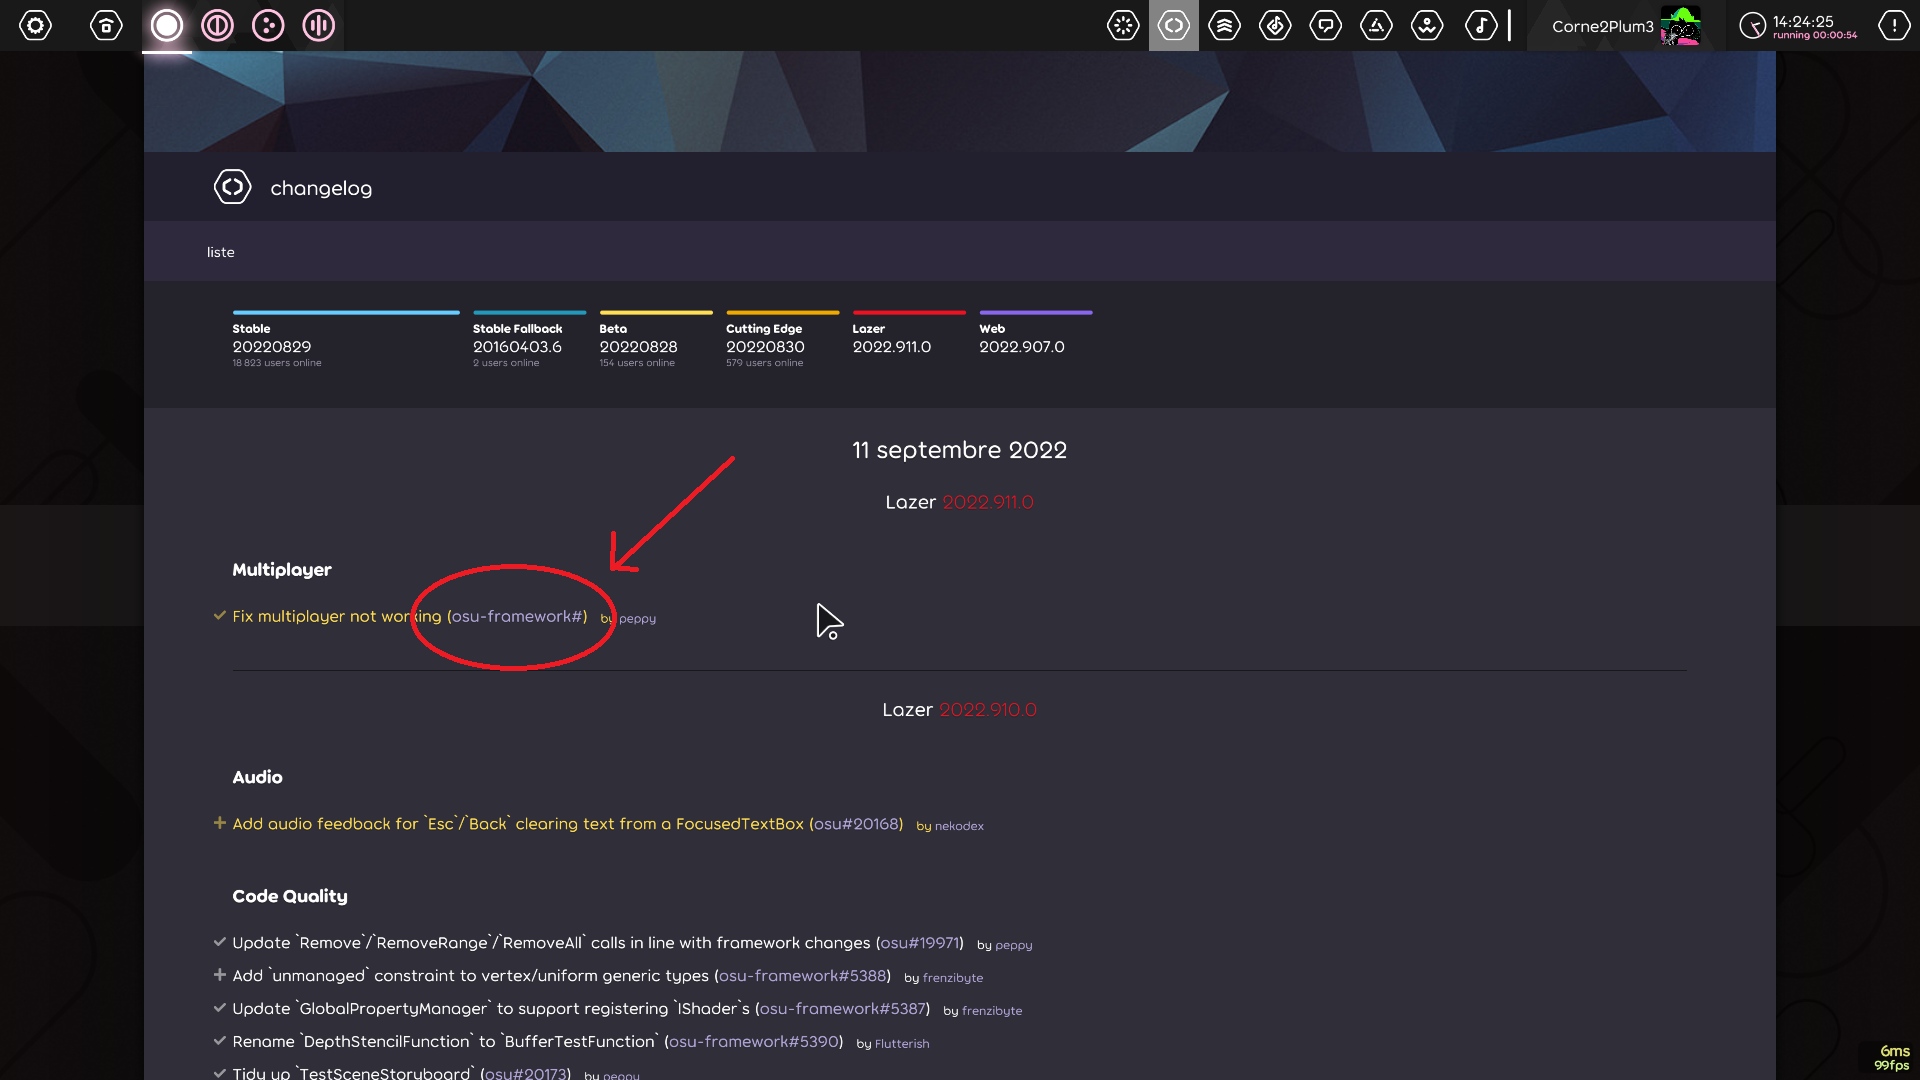Select the osu!taiko ruleset icon
Image resolution: width=1920 pixels, height=1080 pixels.
click(x=217, y=25)
